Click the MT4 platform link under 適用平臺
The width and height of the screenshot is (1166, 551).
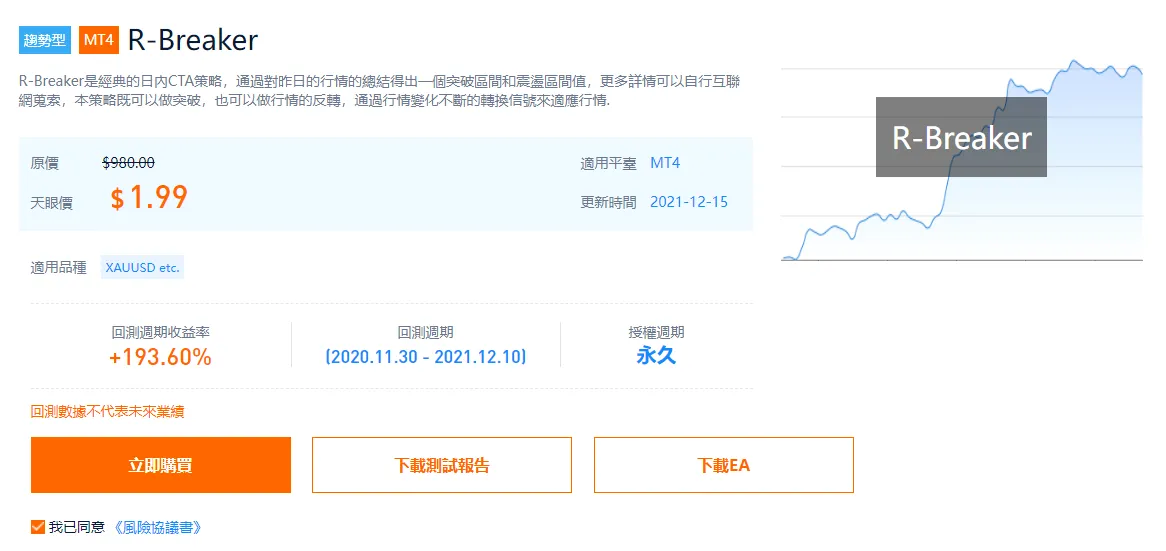(665, 163)
